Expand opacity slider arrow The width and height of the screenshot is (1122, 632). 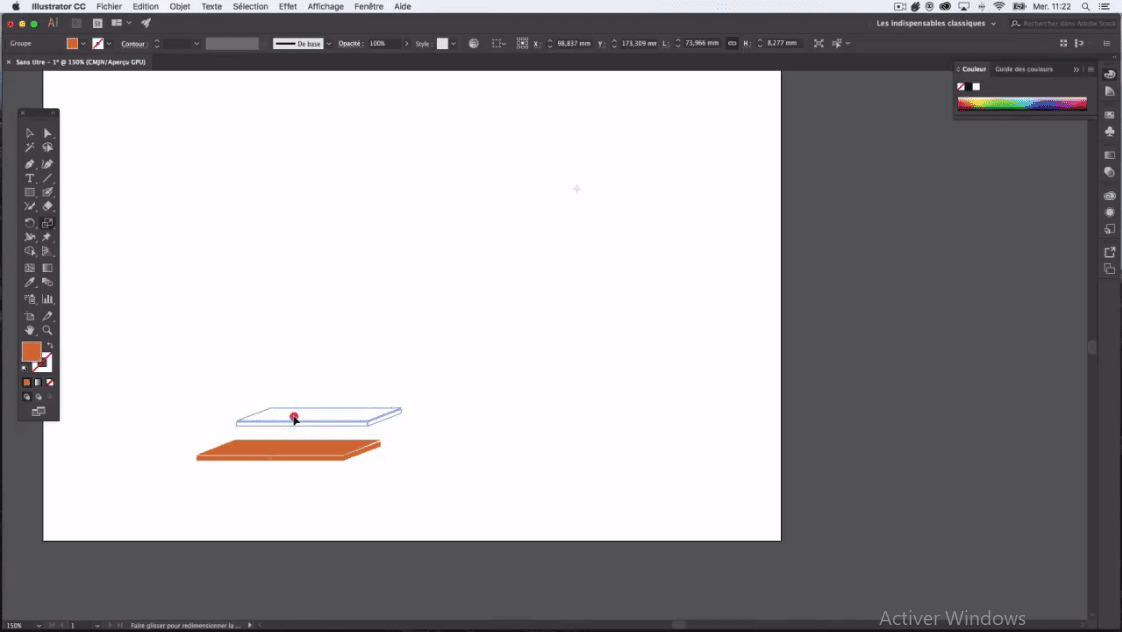tap(406, 44)
